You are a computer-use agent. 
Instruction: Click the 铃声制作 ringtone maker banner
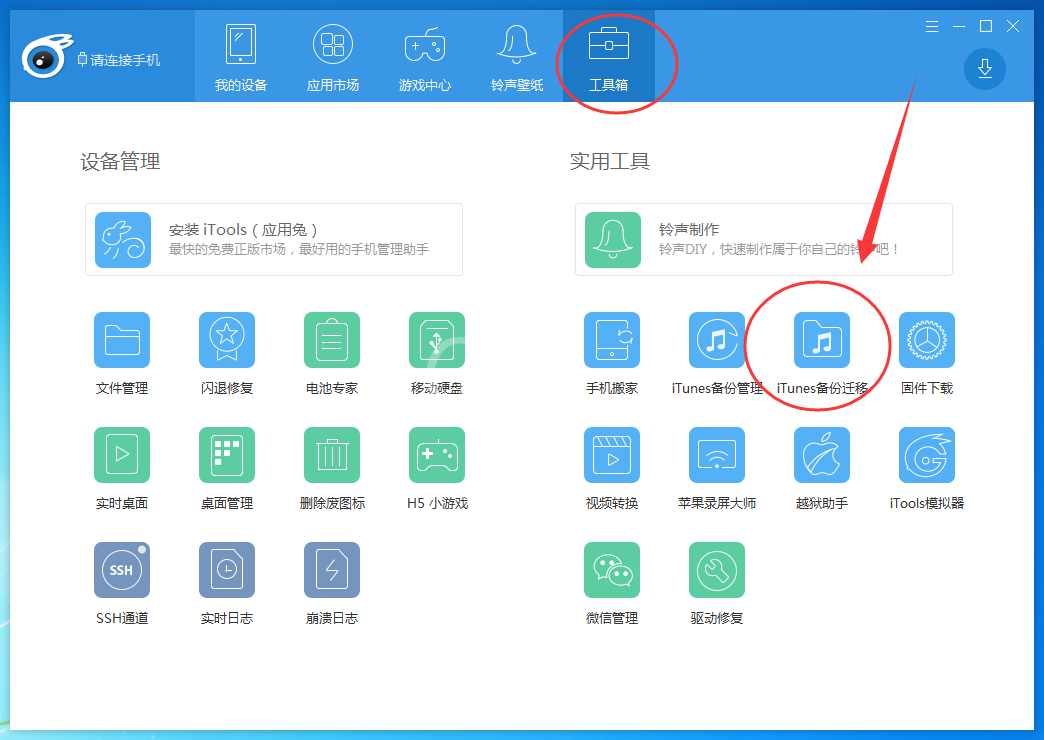tap(764, 240)
